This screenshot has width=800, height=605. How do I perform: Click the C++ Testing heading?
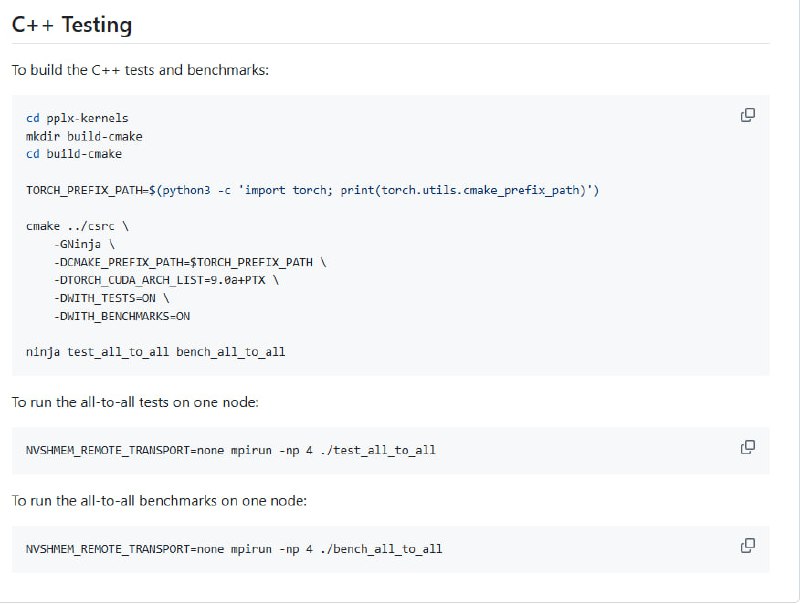point(71,25)
